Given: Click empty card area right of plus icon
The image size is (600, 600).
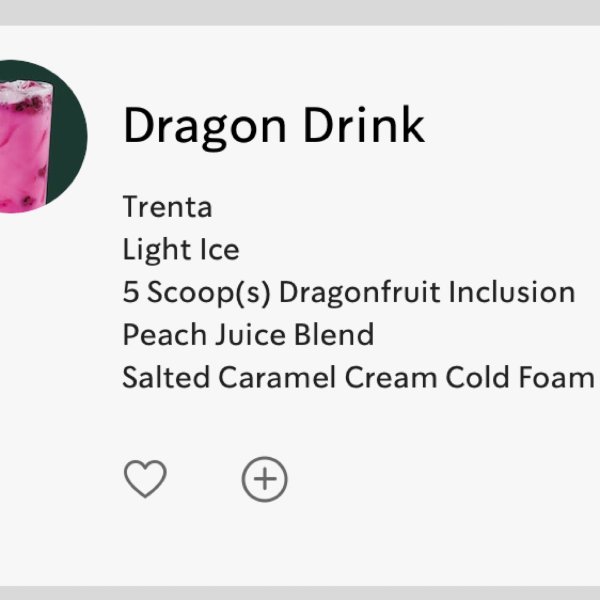Looking at the screenshot, I should [440, 479].
